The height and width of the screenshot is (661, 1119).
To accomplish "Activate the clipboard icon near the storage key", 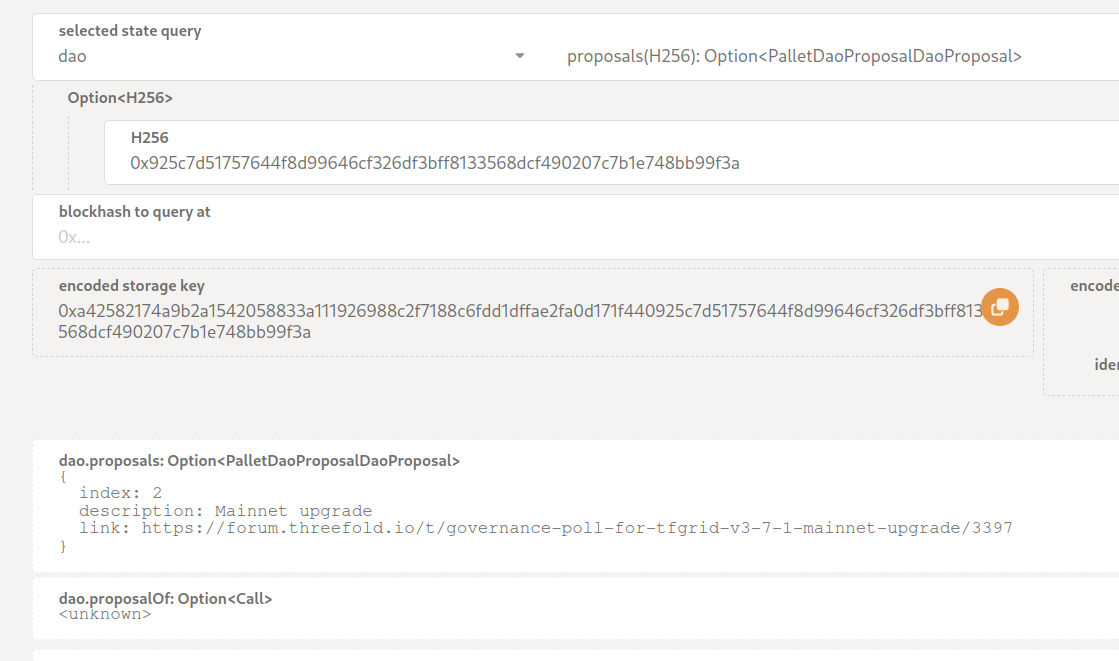I will [999, 307].
